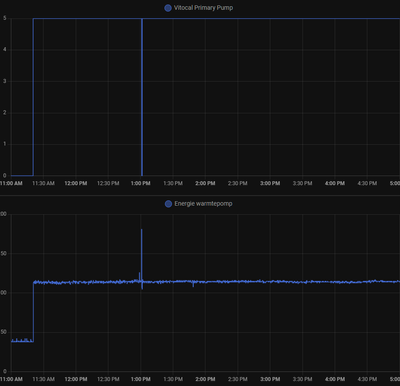The image size is (400, 386).
Task: Click the energy peak spike in lower chart
Action: [142, 253]
